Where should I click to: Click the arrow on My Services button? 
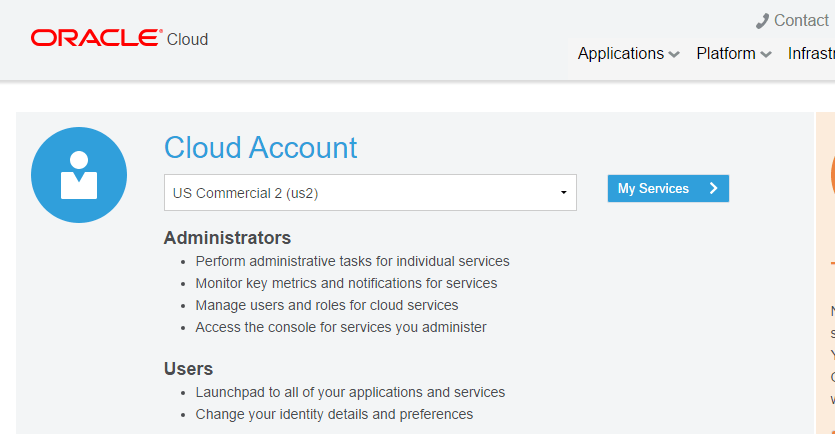713,188
